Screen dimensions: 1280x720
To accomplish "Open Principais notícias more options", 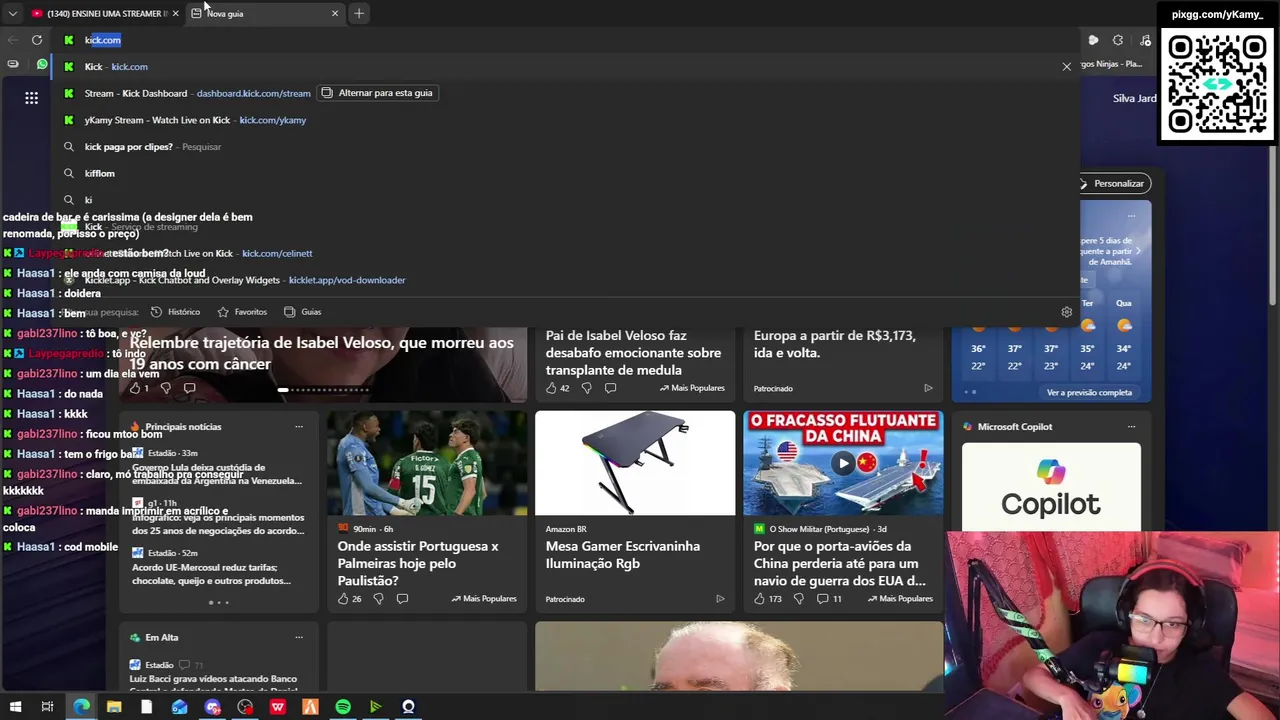I will (298, 427).
